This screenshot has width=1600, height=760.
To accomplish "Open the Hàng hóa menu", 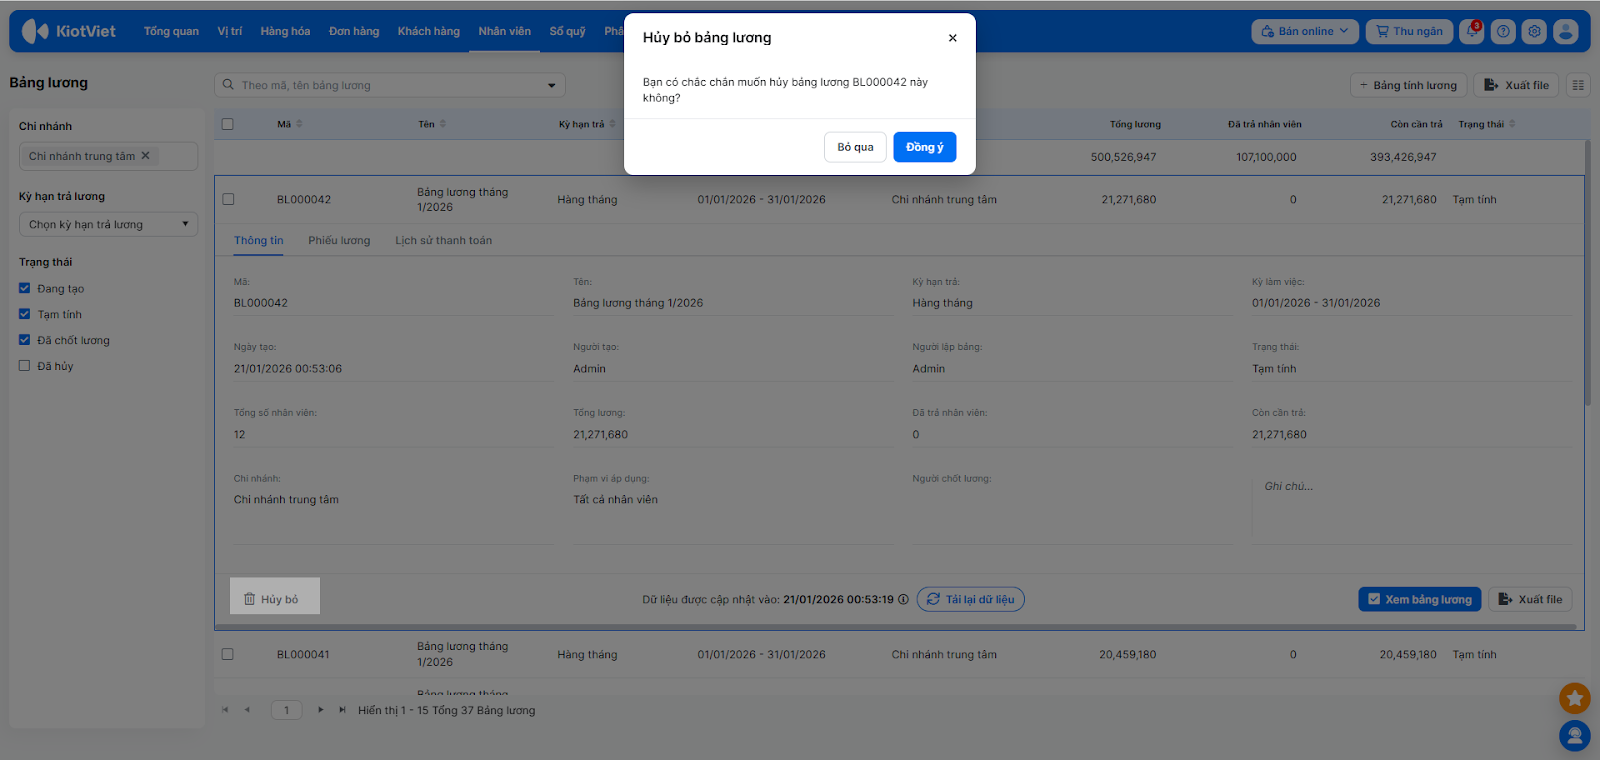I will coord(285,31).
